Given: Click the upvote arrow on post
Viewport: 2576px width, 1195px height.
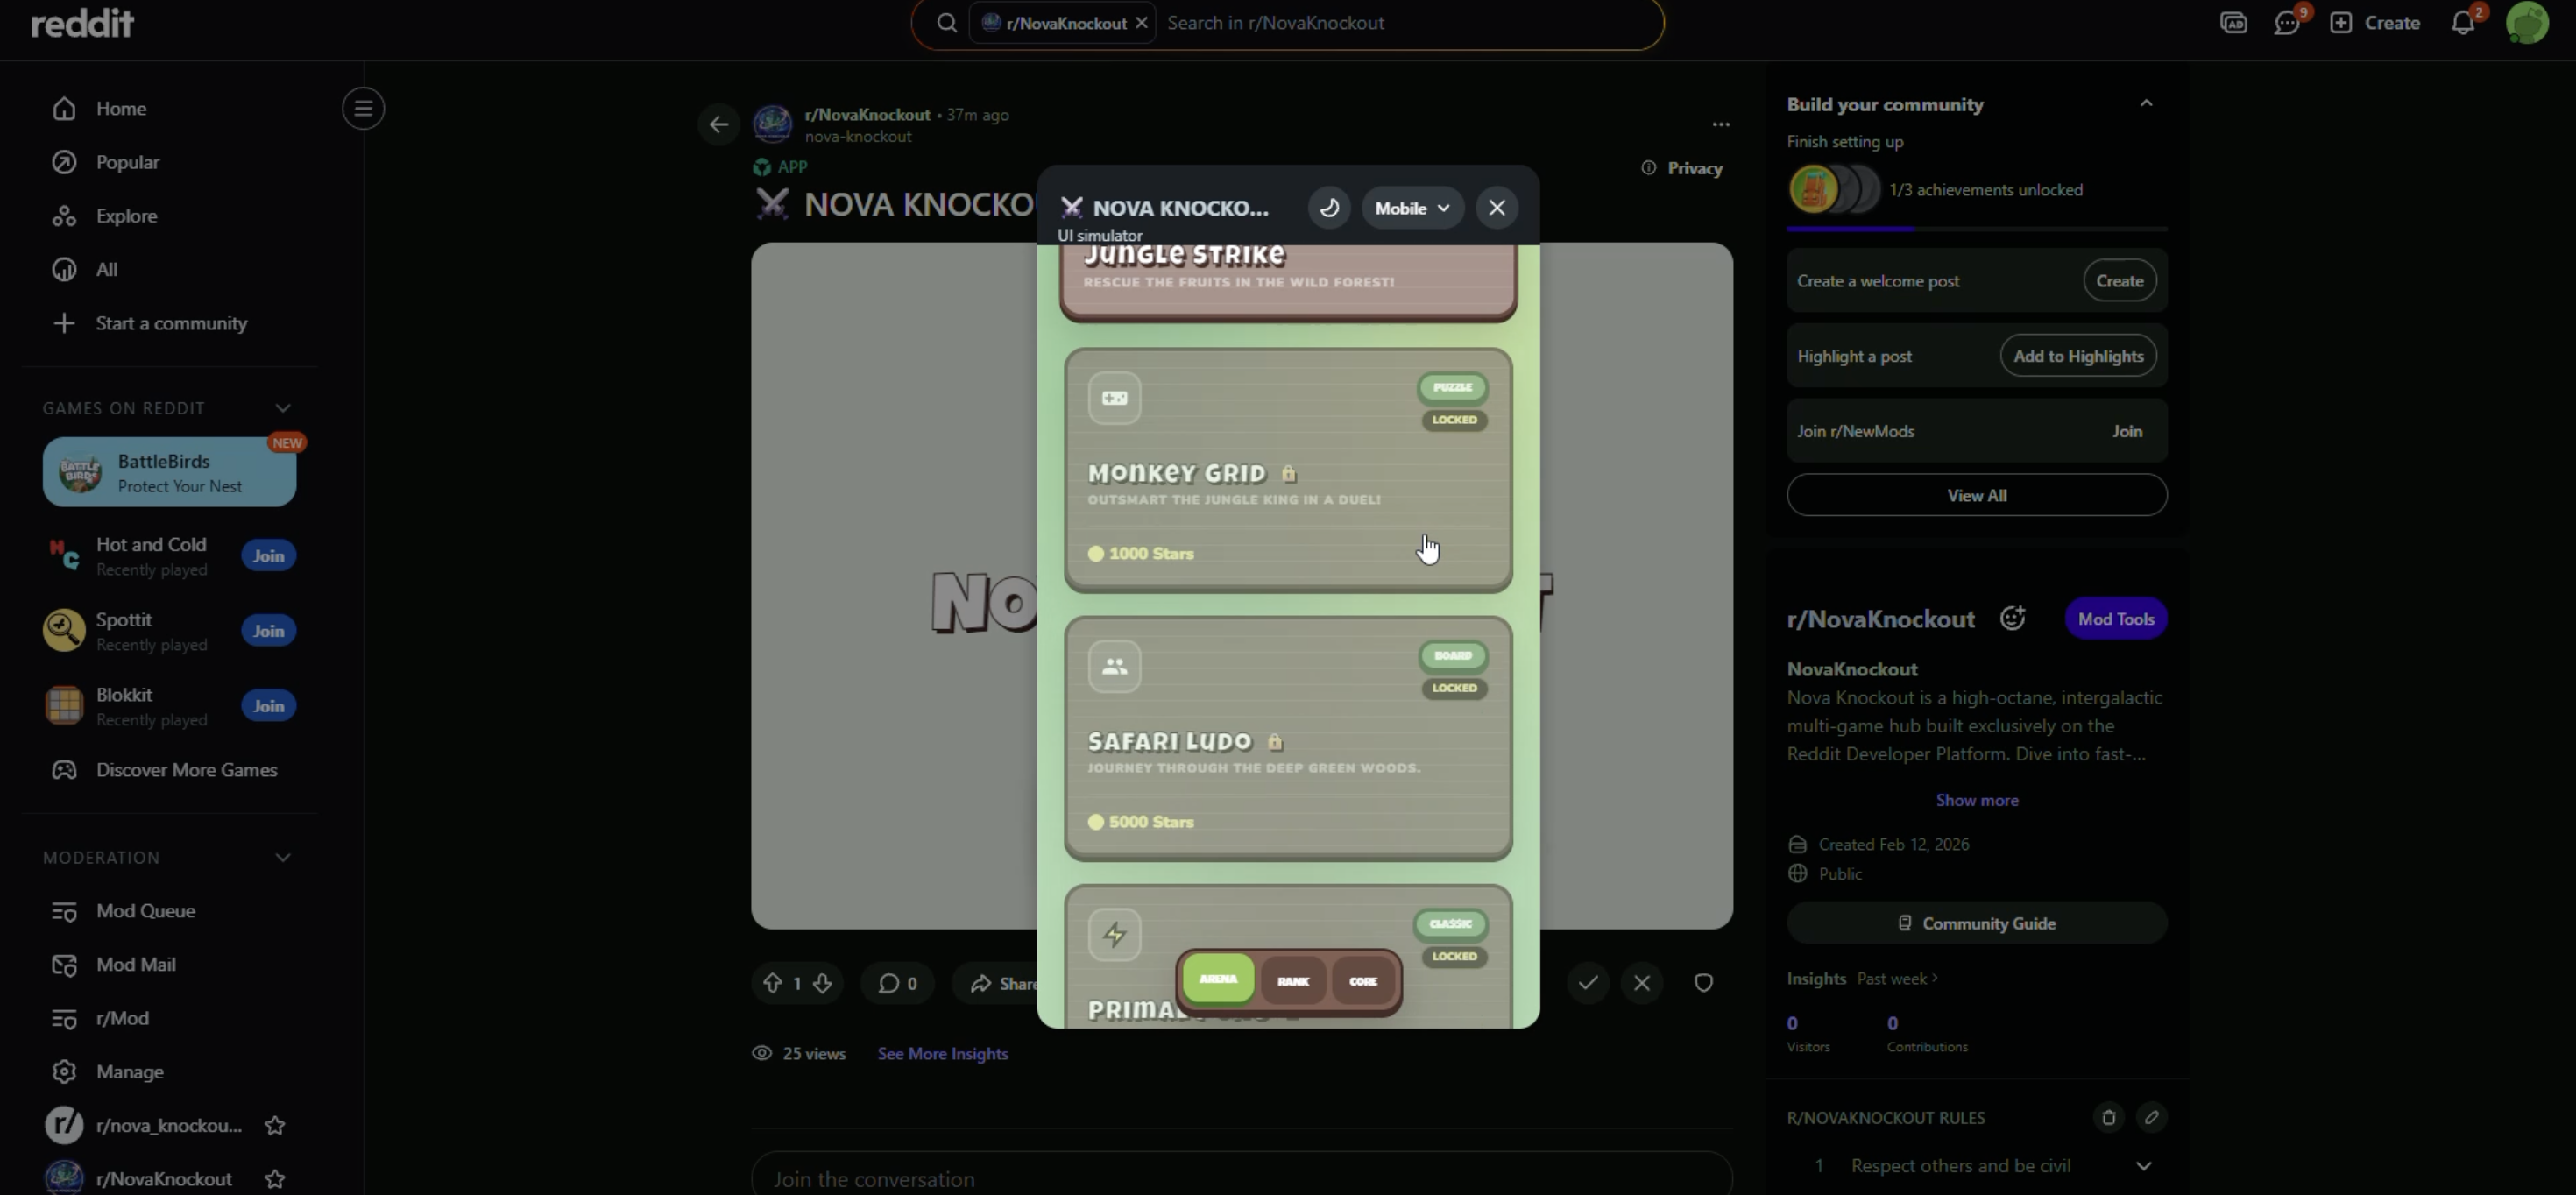Looking at the screenshot, I should click(x=772, y=983).
